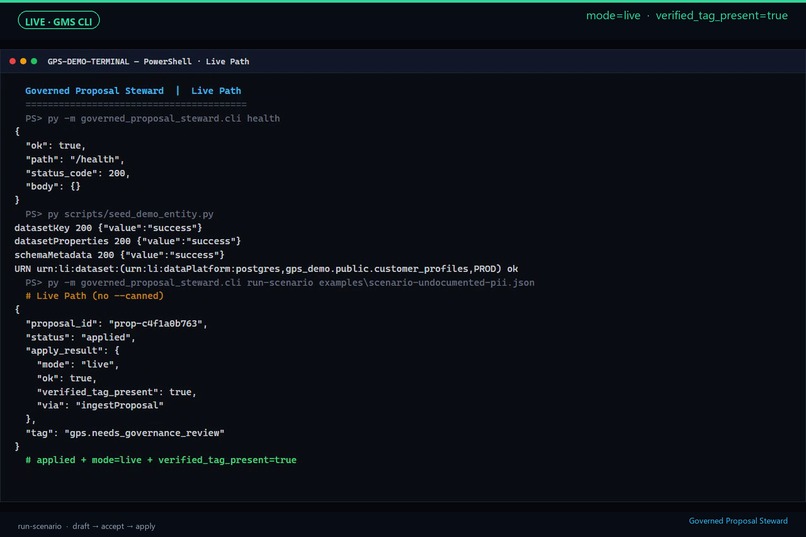The height and width of the screenshot is (537, 806).
Task: Click the green maximize dot on terminal window
Action: coord(34,61)
